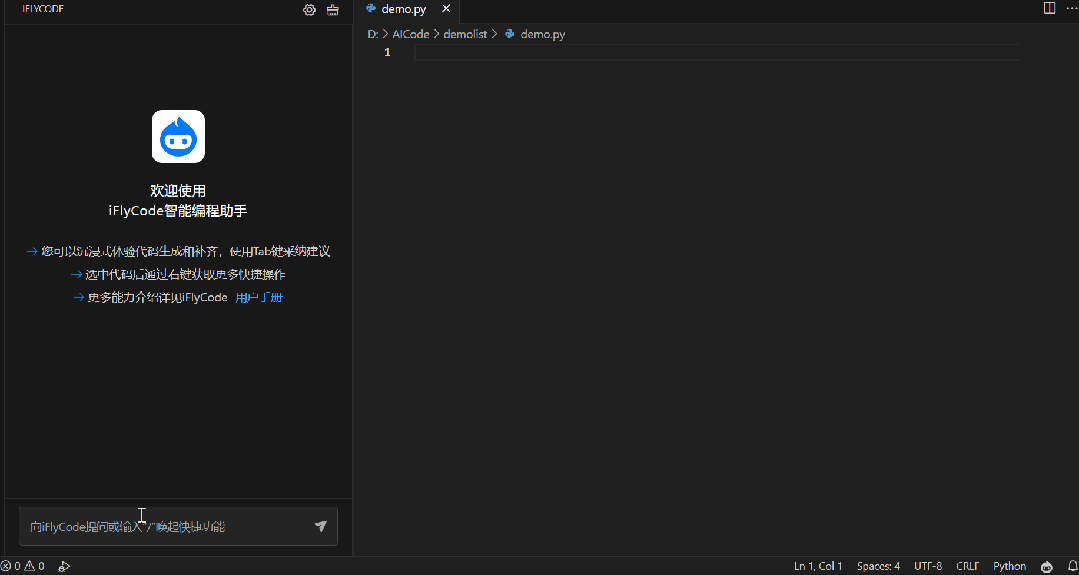The height and width of the screenshot is (575, 1079).
Task: Place cursor in editor line 1
Action: (716, 52)
